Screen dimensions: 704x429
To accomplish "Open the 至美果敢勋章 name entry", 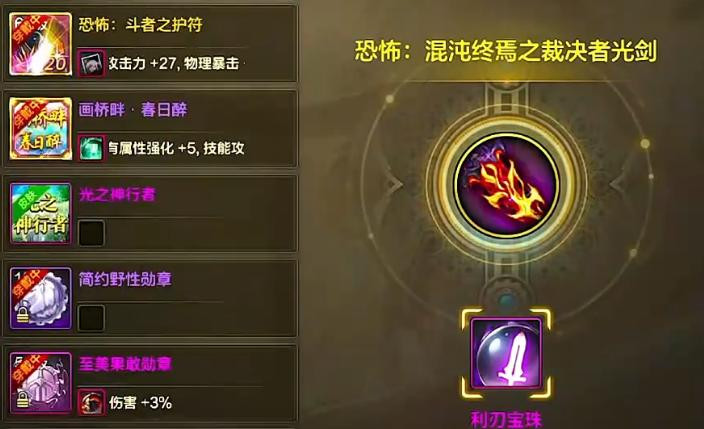I will [125, 363].
